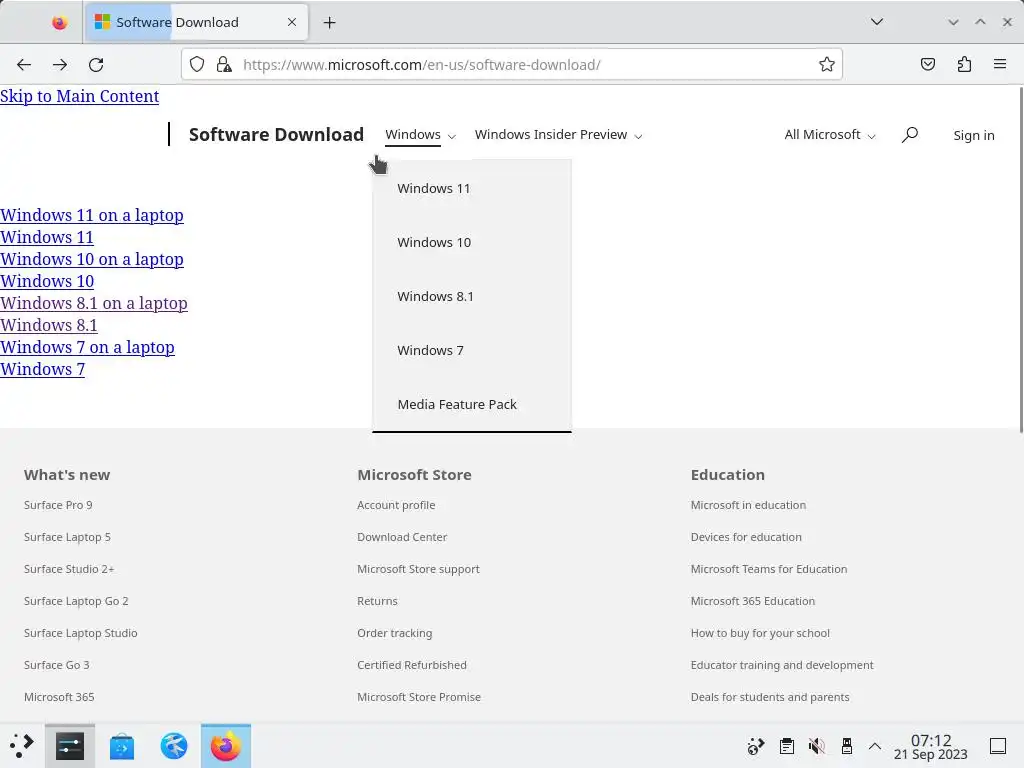
Task: Open System Settings from taskbar
Action: [70, 746]
